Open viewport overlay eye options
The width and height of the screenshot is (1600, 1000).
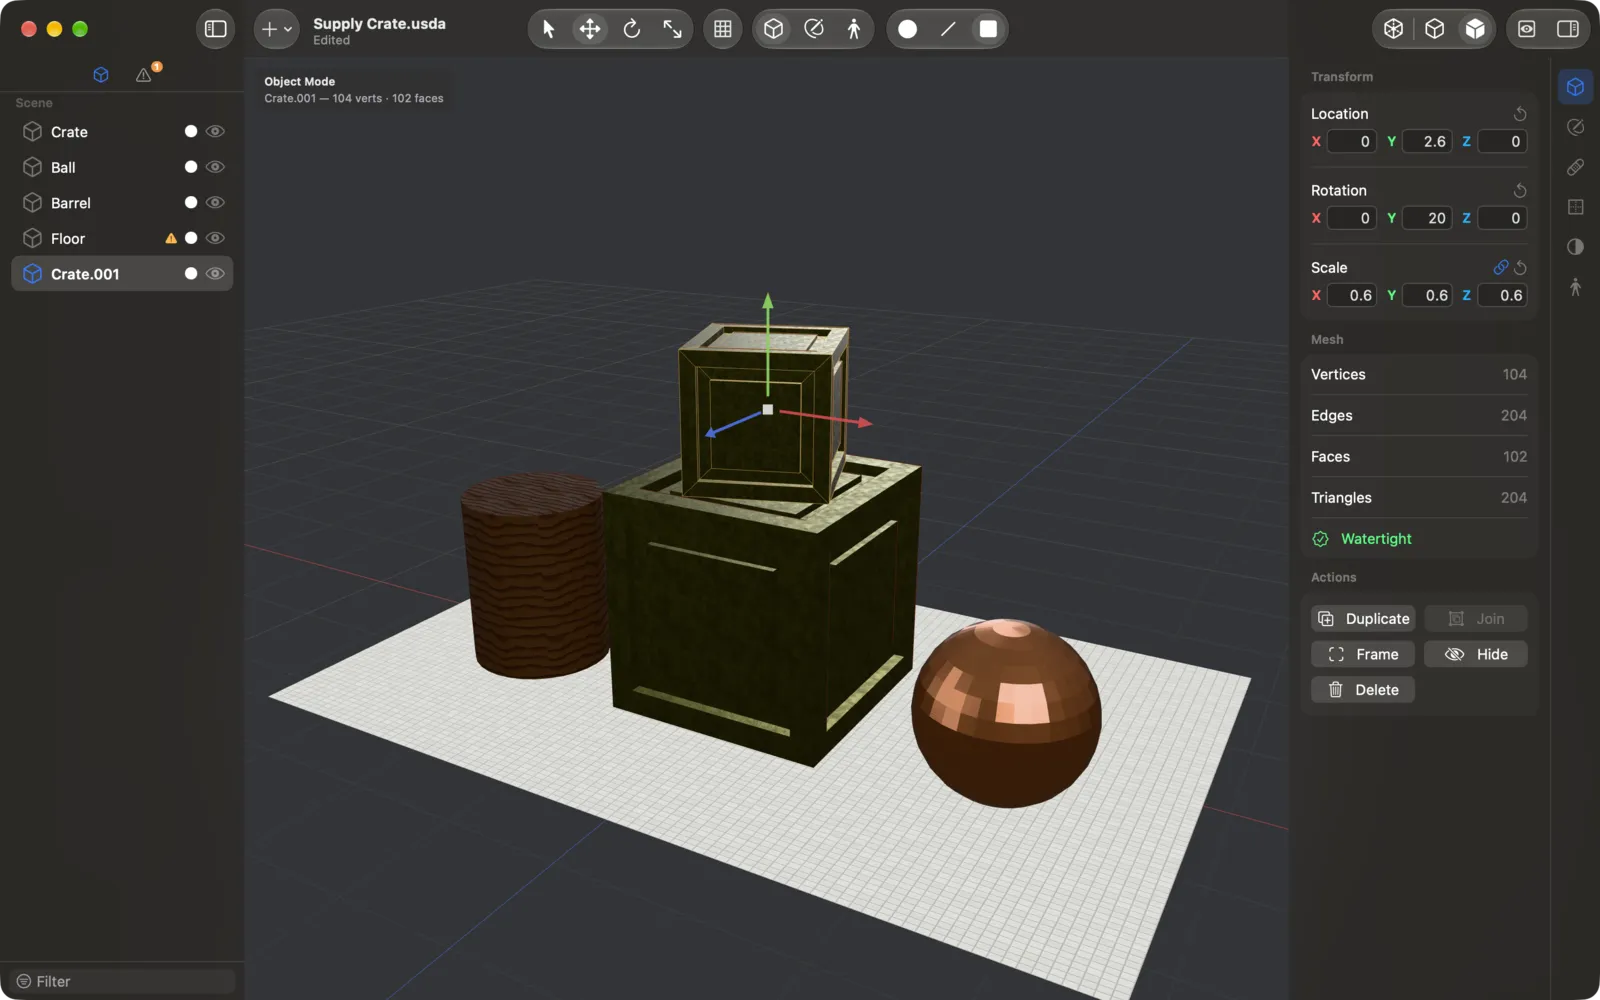tap(1526, 29)
